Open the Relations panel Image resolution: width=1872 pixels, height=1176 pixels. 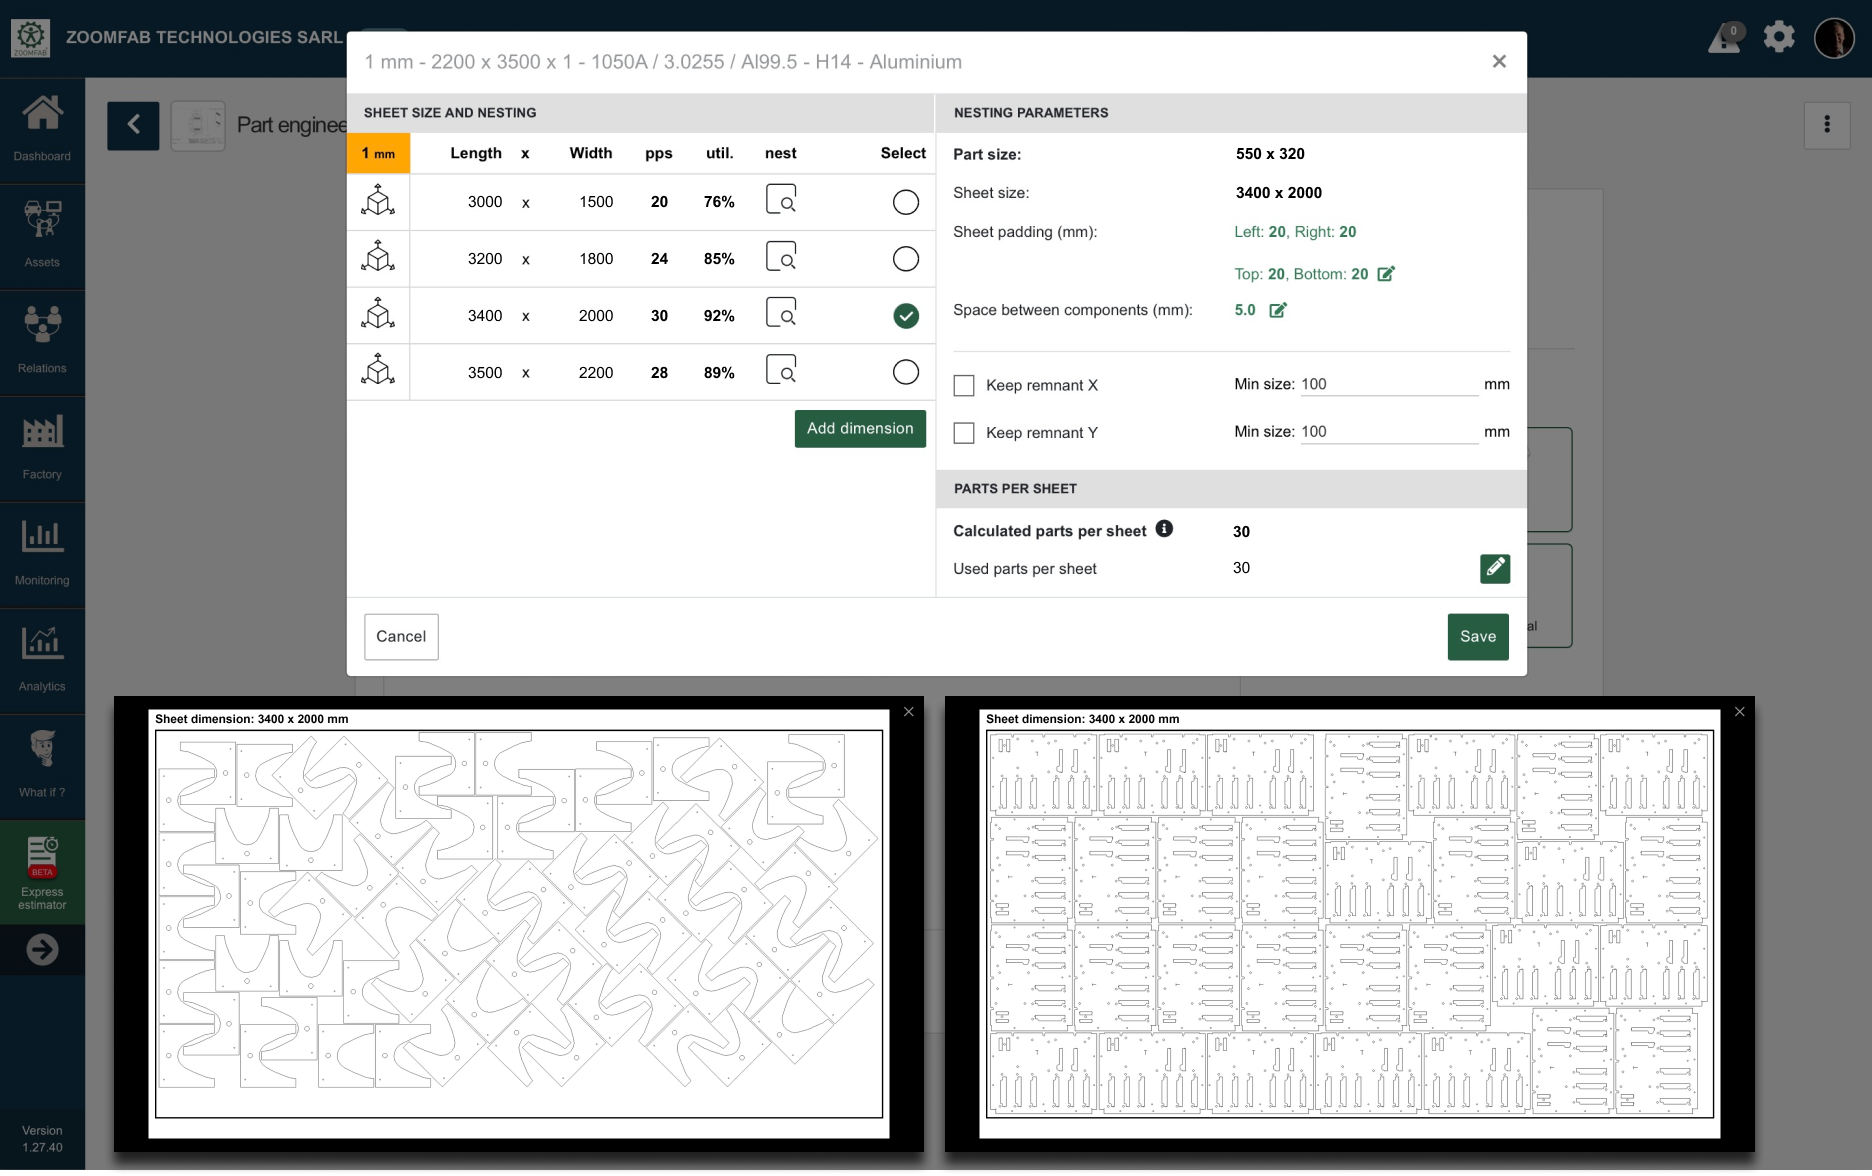tap(42, 340)
